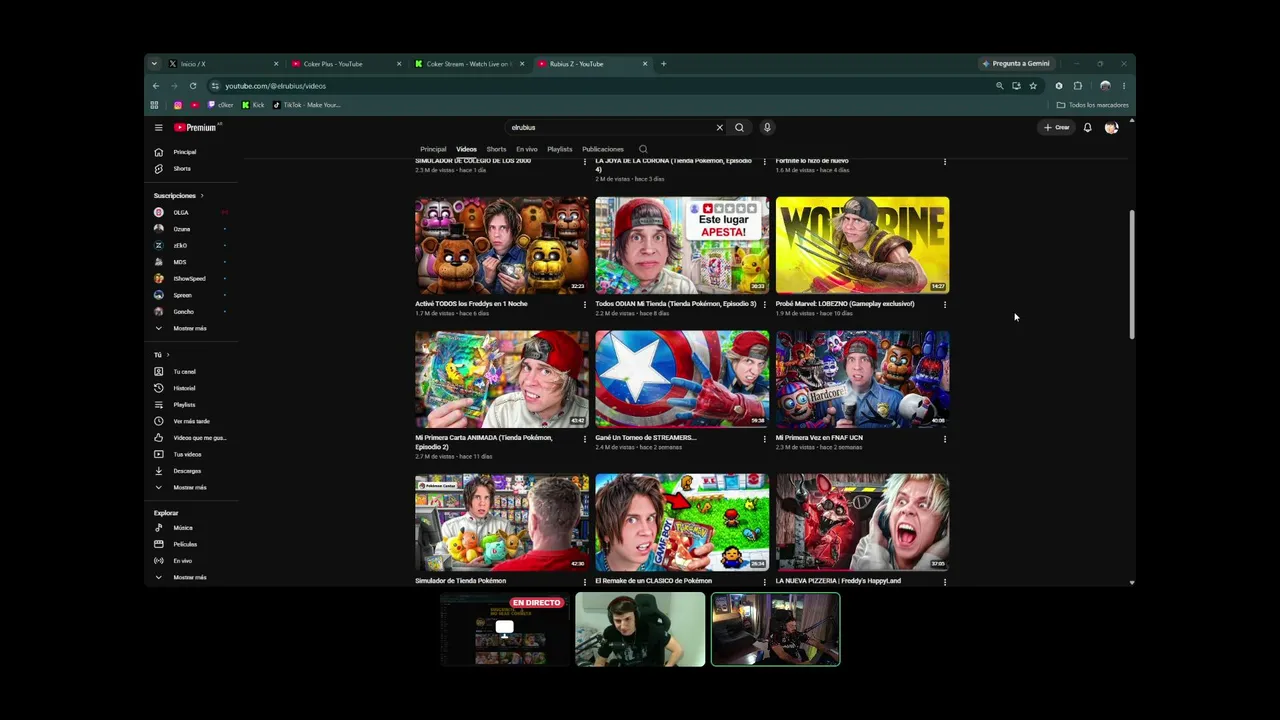
Task: Open the Instagram bookmark
Action: (x=178, y=105)
